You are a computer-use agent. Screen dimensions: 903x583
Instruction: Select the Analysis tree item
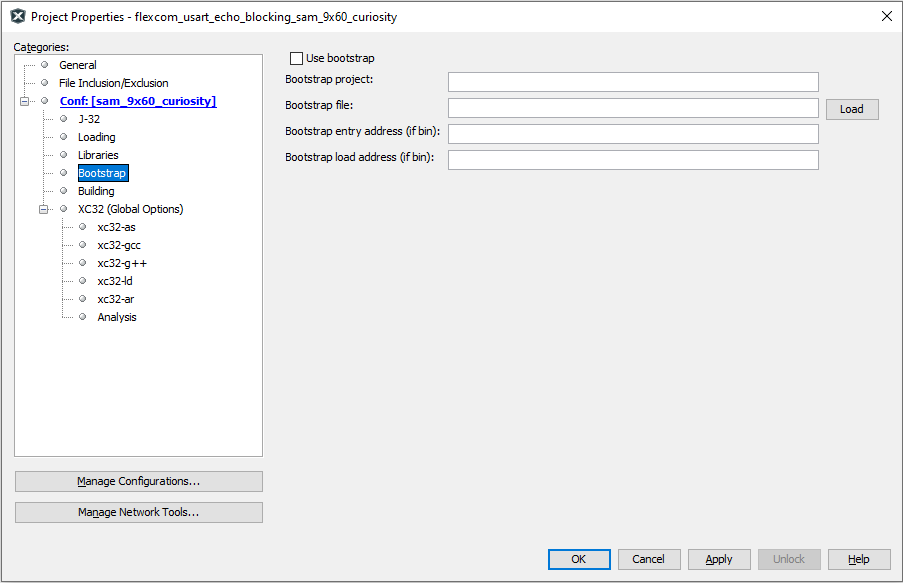117,317
